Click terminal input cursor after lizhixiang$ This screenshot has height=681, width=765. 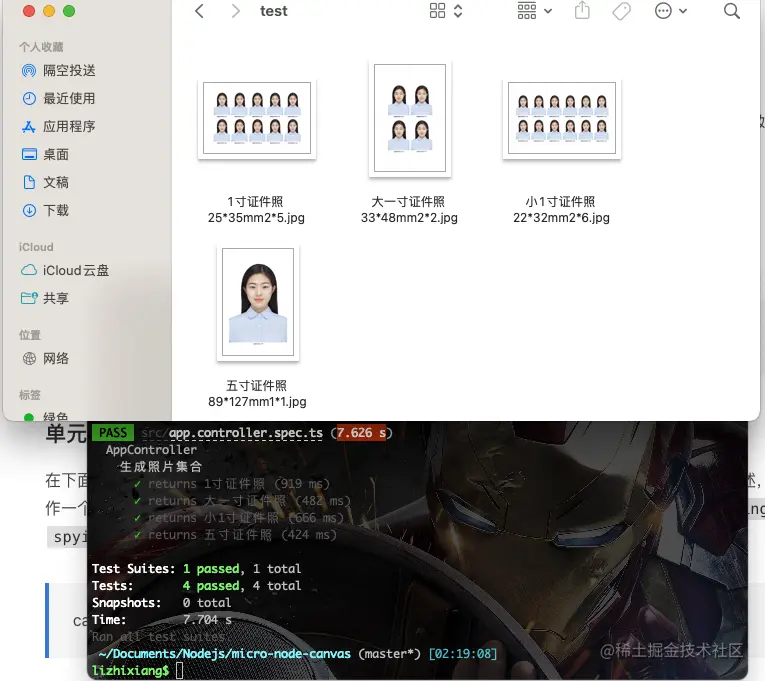click(180, 671)
